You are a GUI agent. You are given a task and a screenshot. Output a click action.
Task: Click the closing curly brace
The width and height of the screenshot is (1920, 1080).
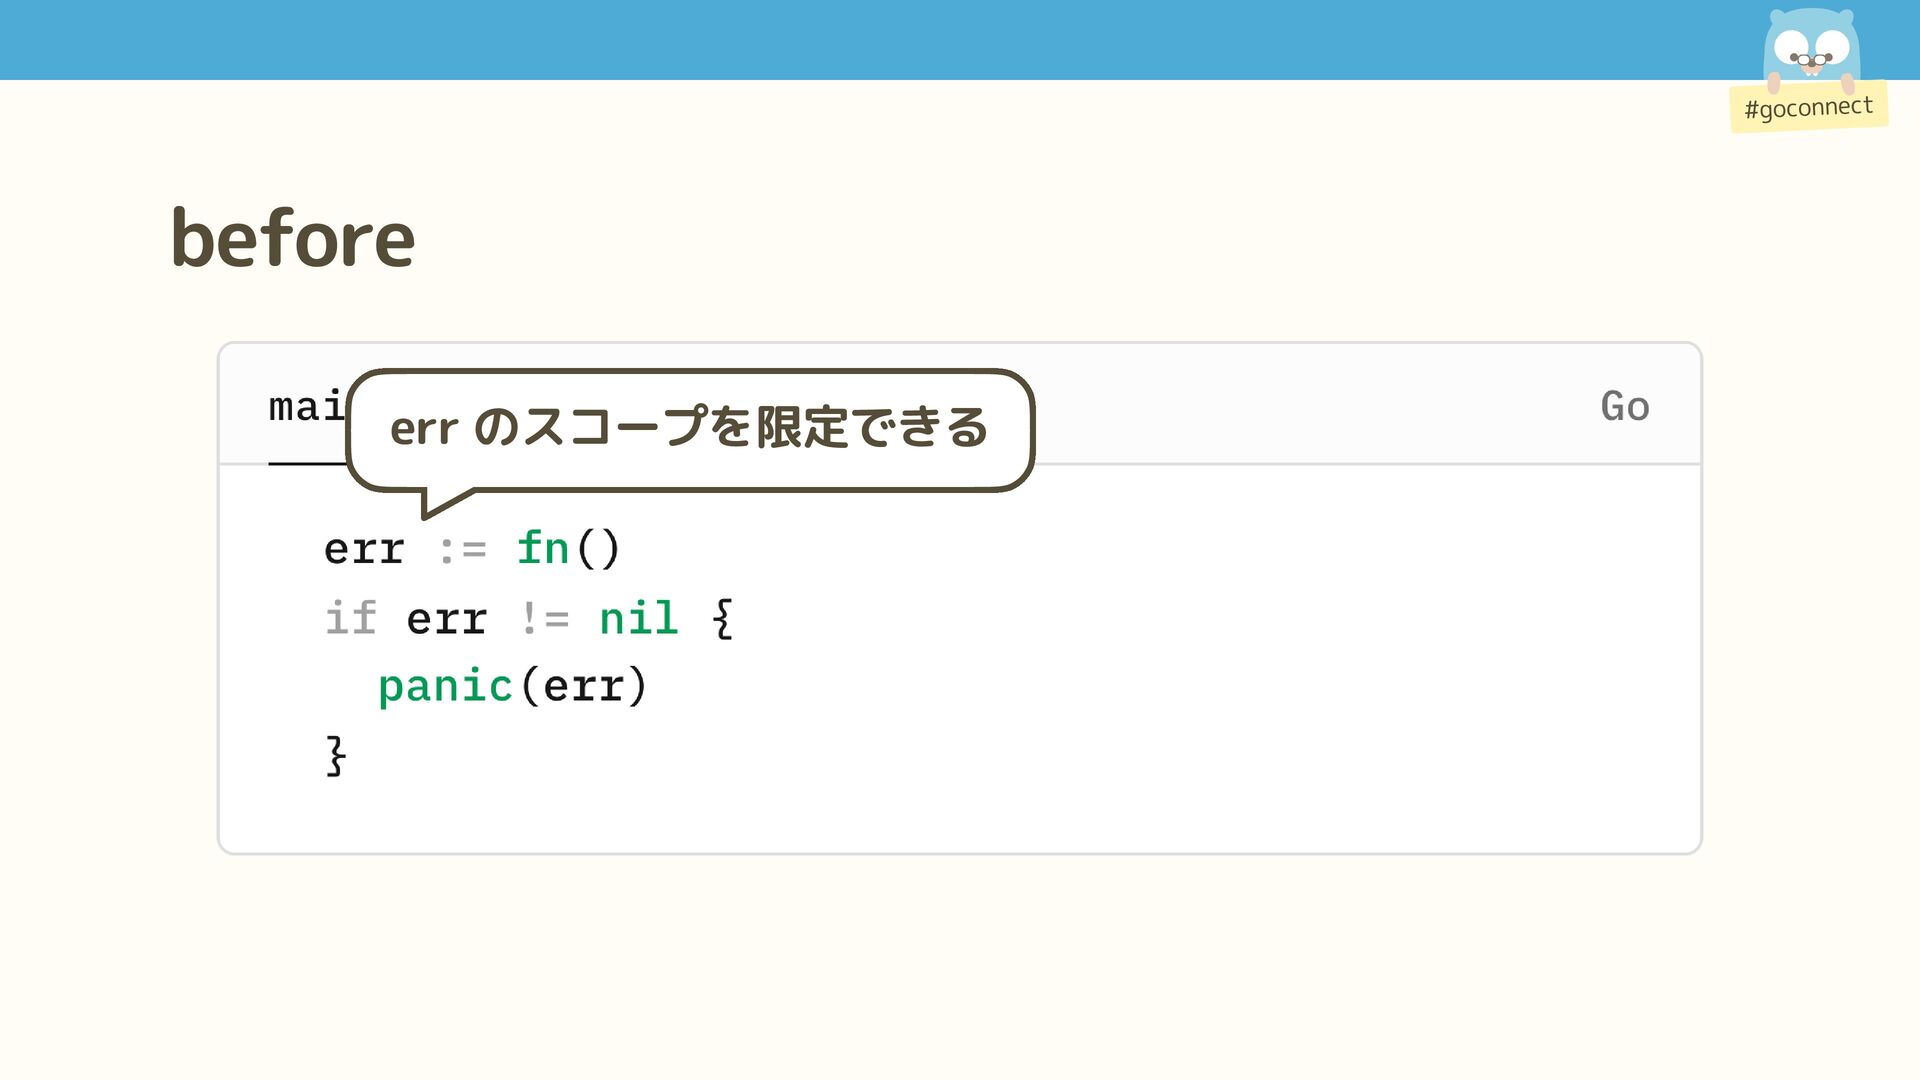point(336,755)
